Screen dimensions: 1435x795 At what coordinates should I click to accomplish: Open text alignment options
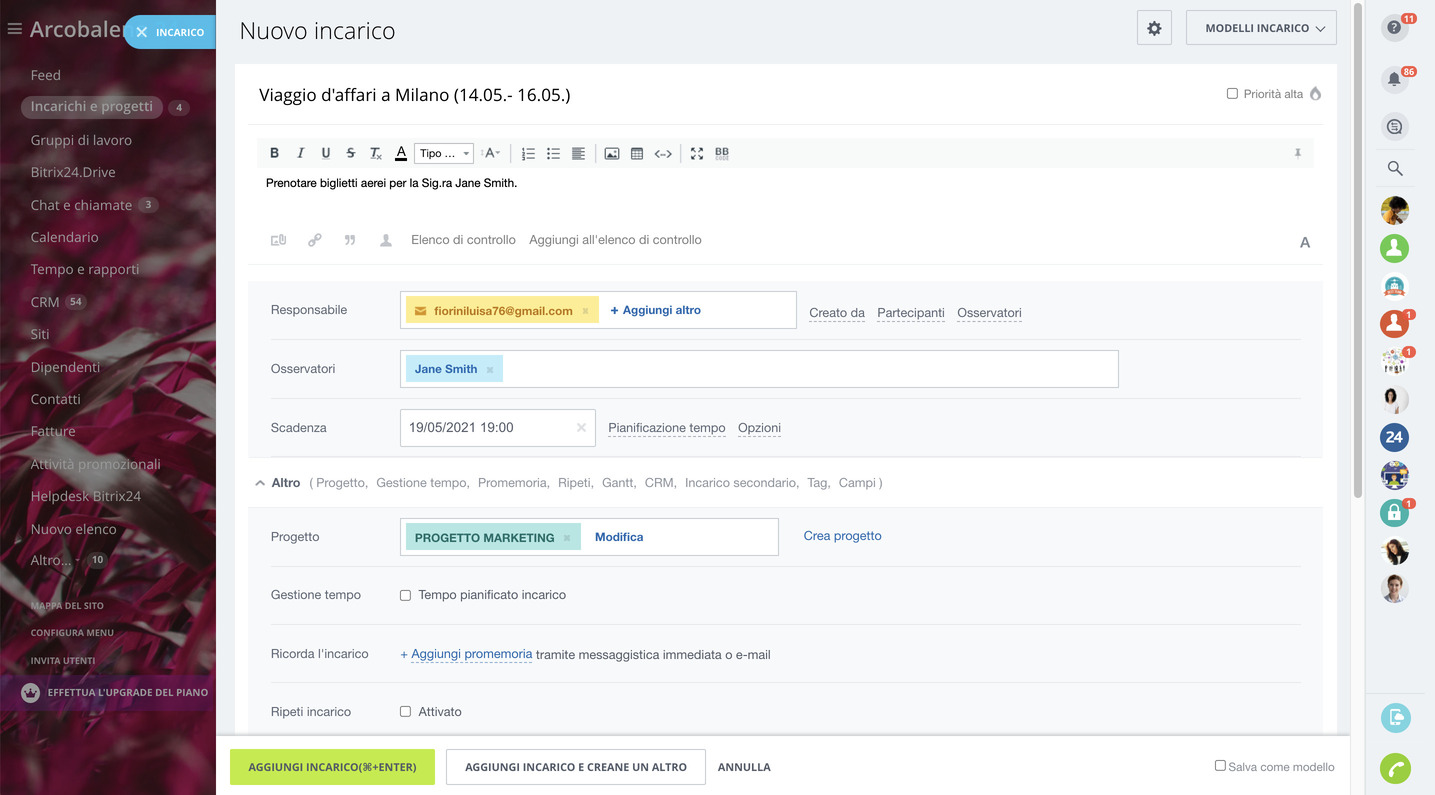pos(578,153)
